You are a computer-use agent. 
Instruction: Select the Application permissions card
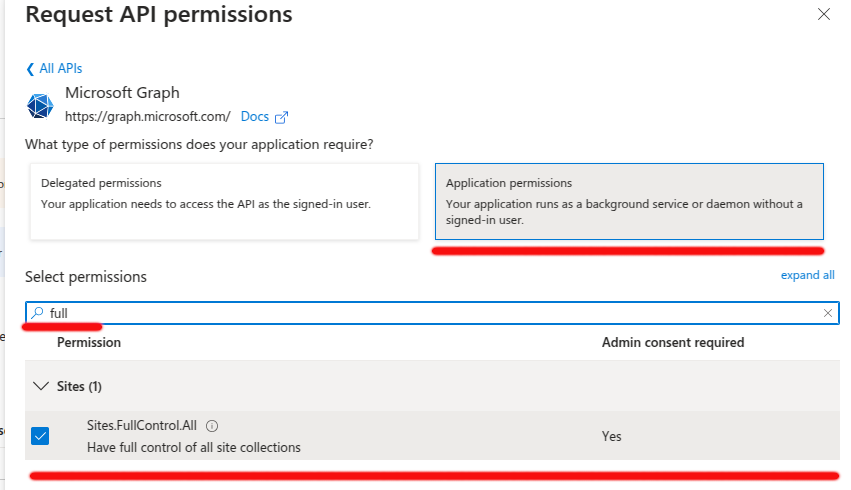(629, 201)
